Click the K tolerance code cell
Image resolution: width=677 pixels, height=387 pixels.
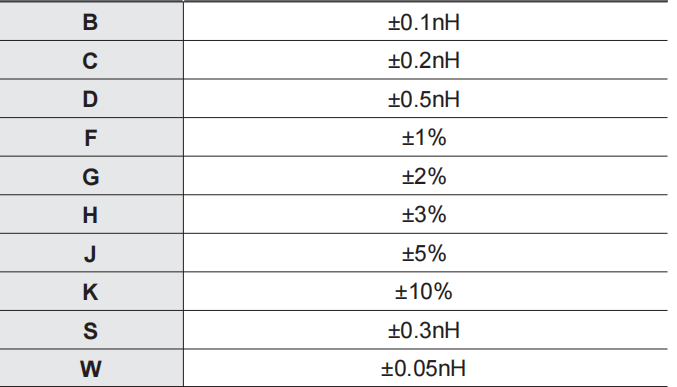91,292
